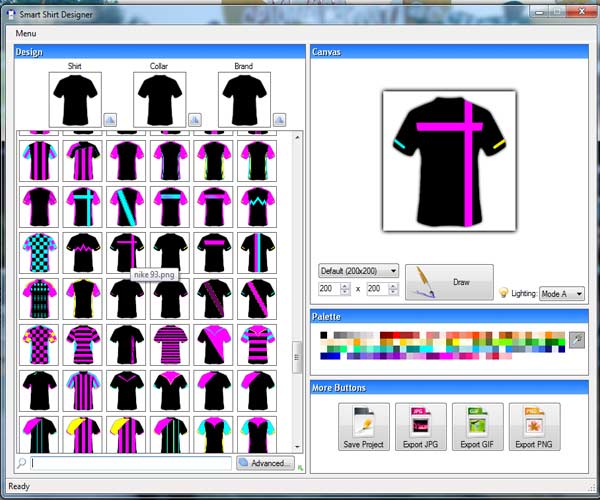The width and height of the screenshot is (600, 500).
Task: Decrease the canvas height value
Action: (393, 292)
